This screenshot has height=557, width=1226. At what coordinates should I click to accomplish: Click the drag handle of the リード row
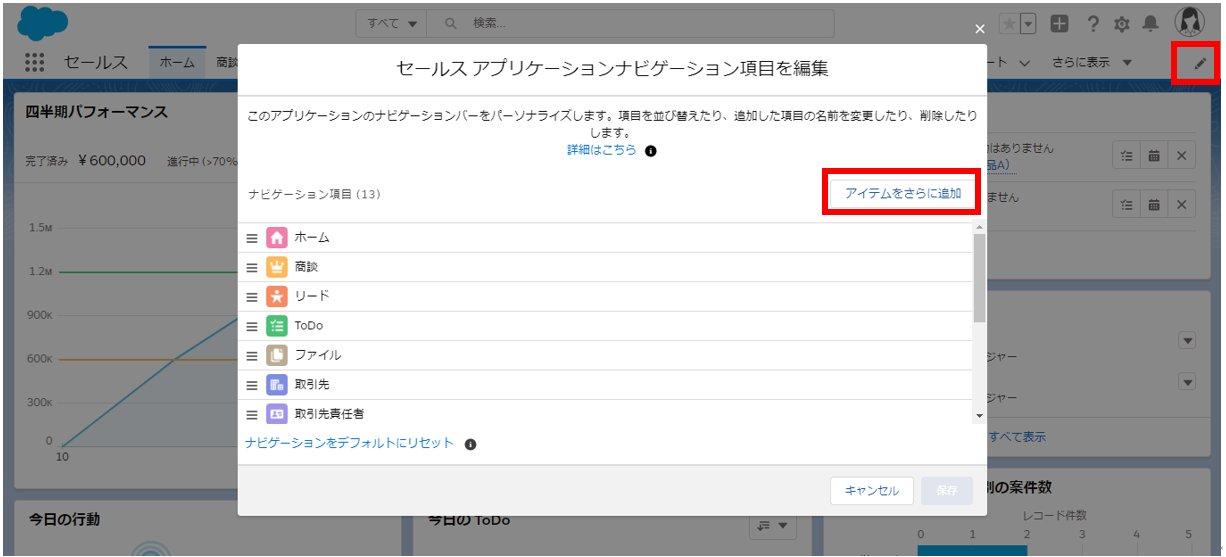pyautogui.click(x=252, y=297)
